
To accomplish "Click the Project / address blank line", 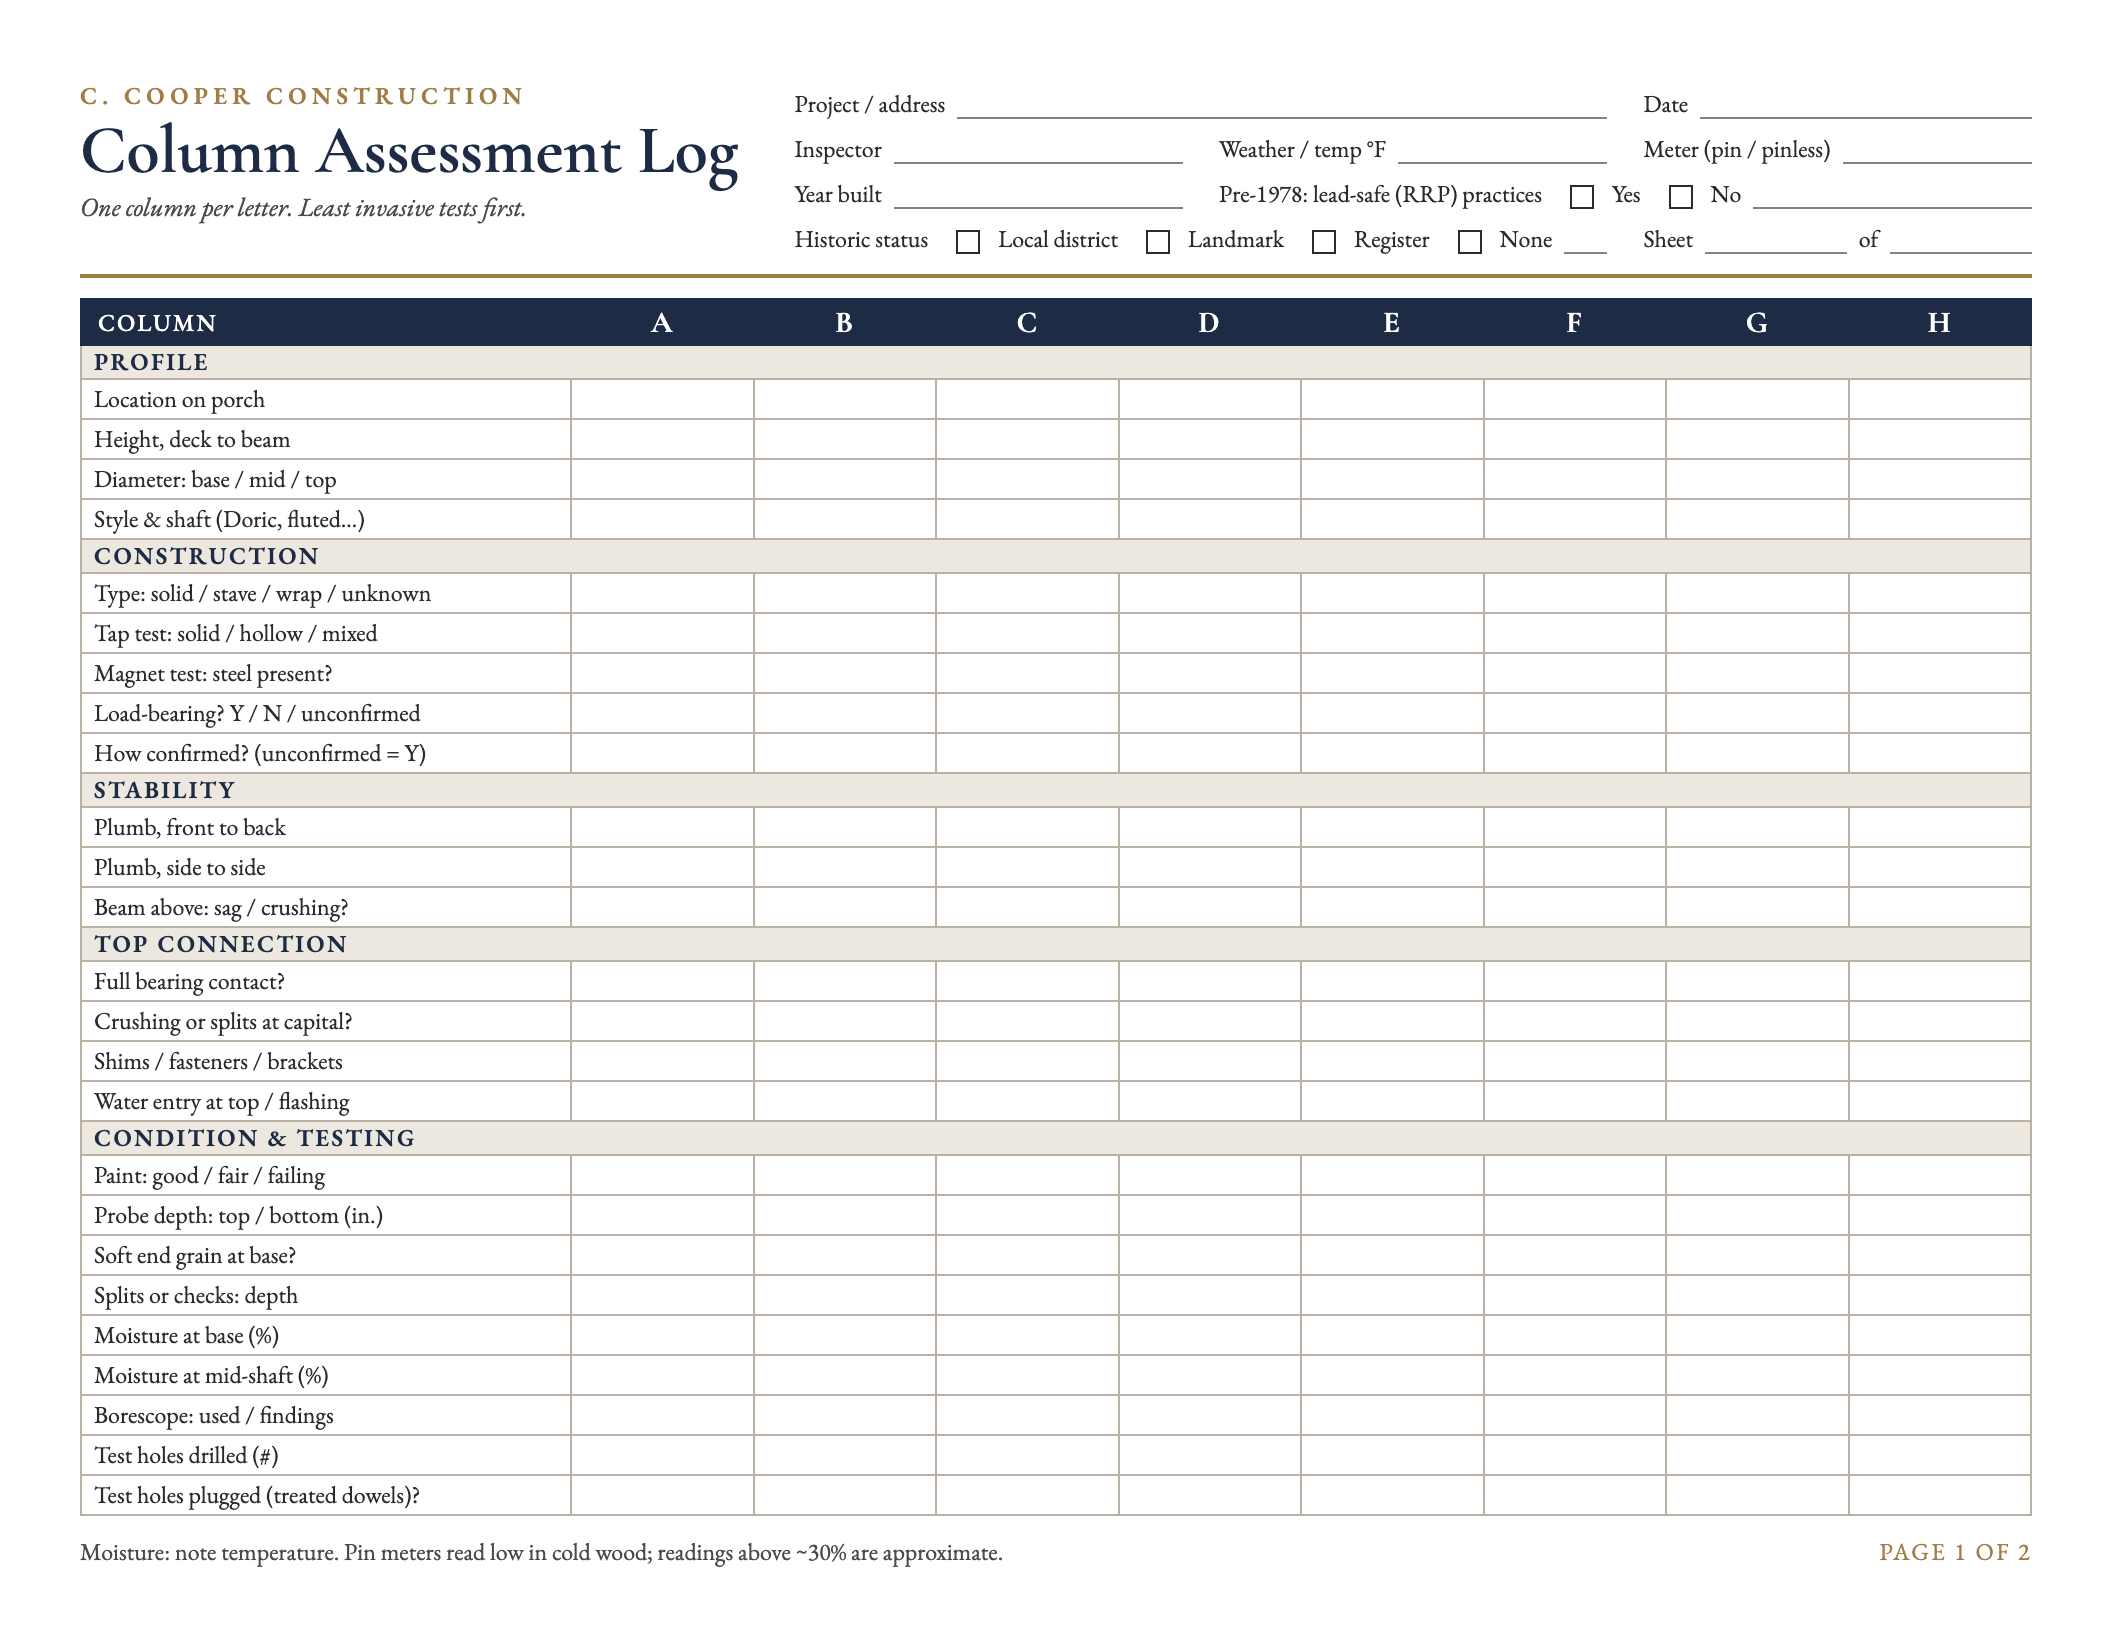I will [1282, 106].
